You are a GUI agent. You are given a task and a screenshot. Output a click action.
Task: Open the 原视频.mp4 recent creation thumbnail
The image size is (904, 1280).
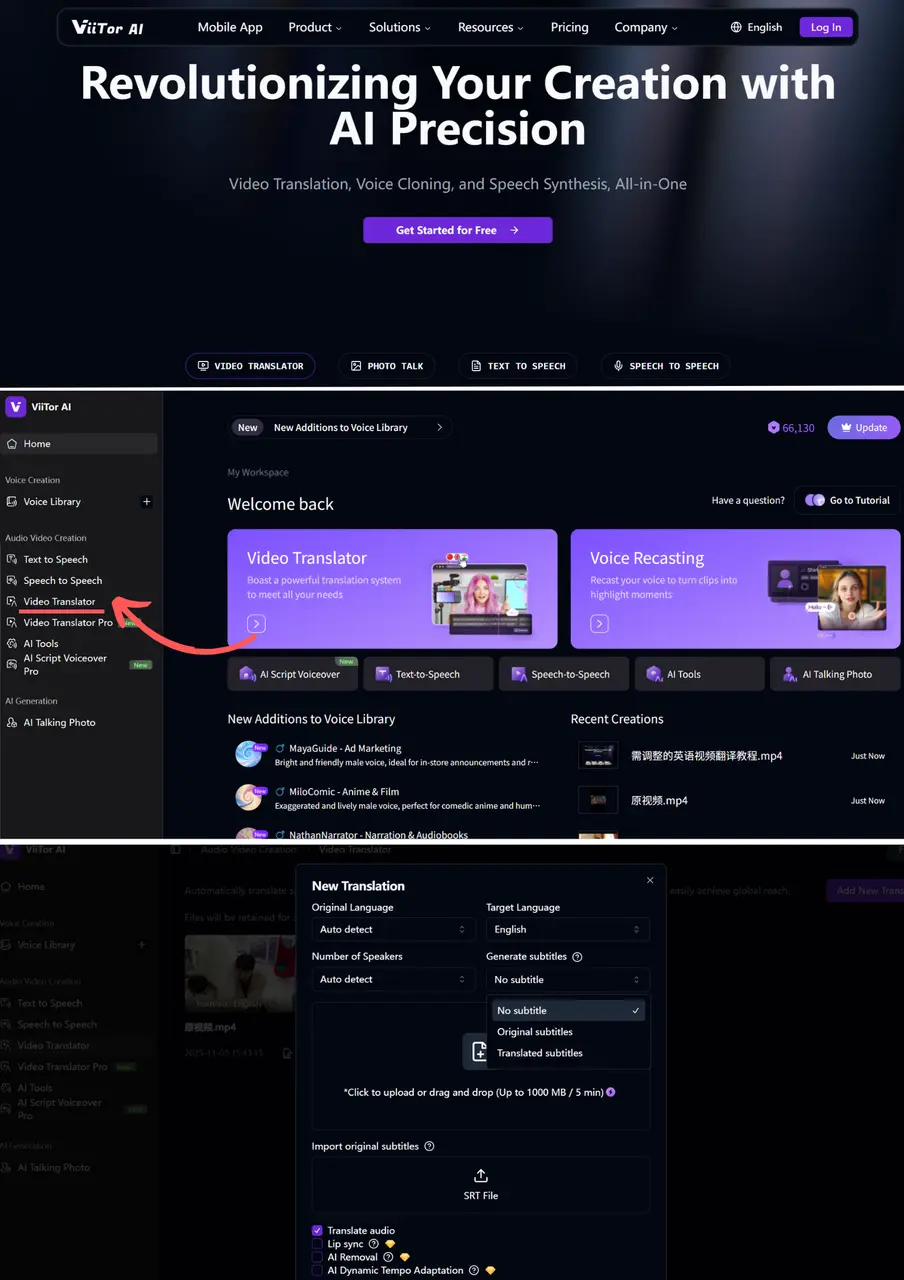(x=598, y=800)
